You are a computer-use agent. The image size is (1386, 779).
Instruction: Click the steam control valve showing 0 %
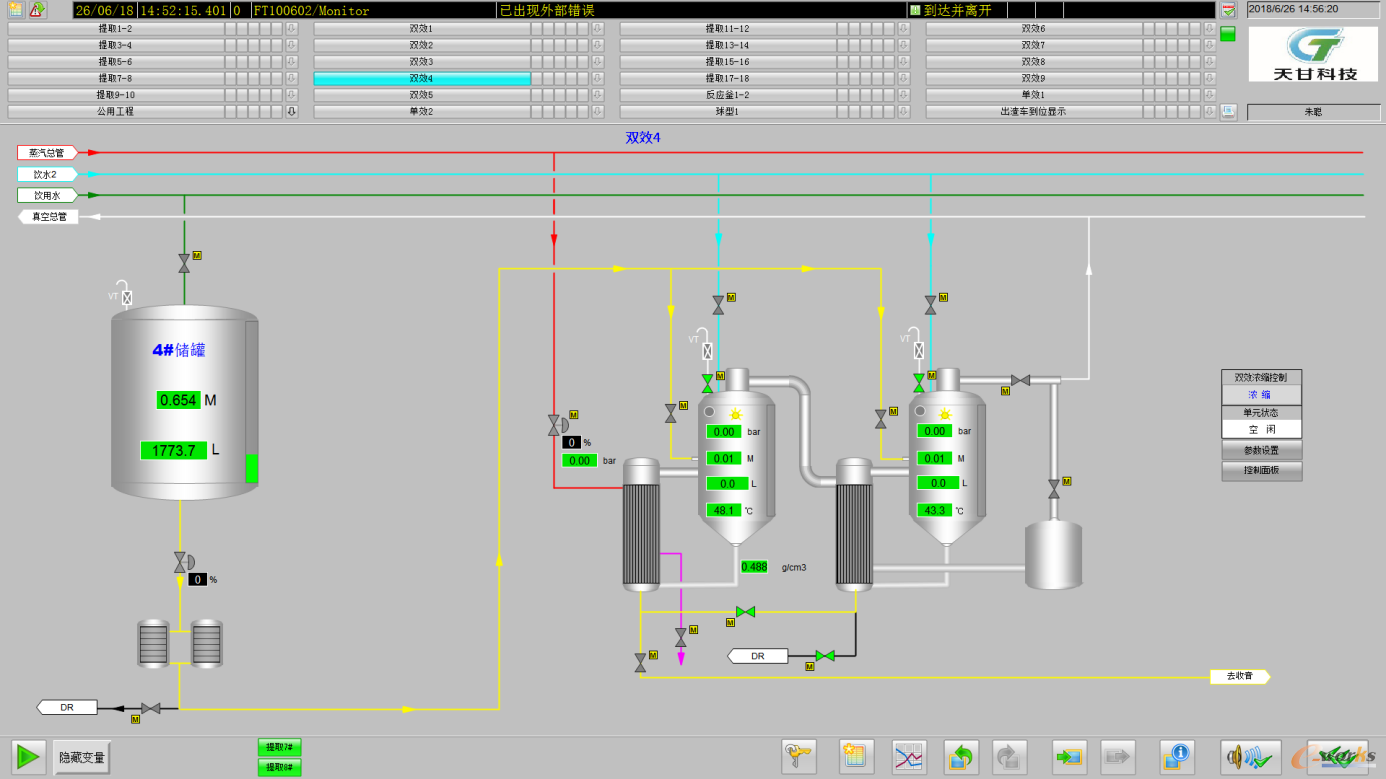[x=555, y=425]
